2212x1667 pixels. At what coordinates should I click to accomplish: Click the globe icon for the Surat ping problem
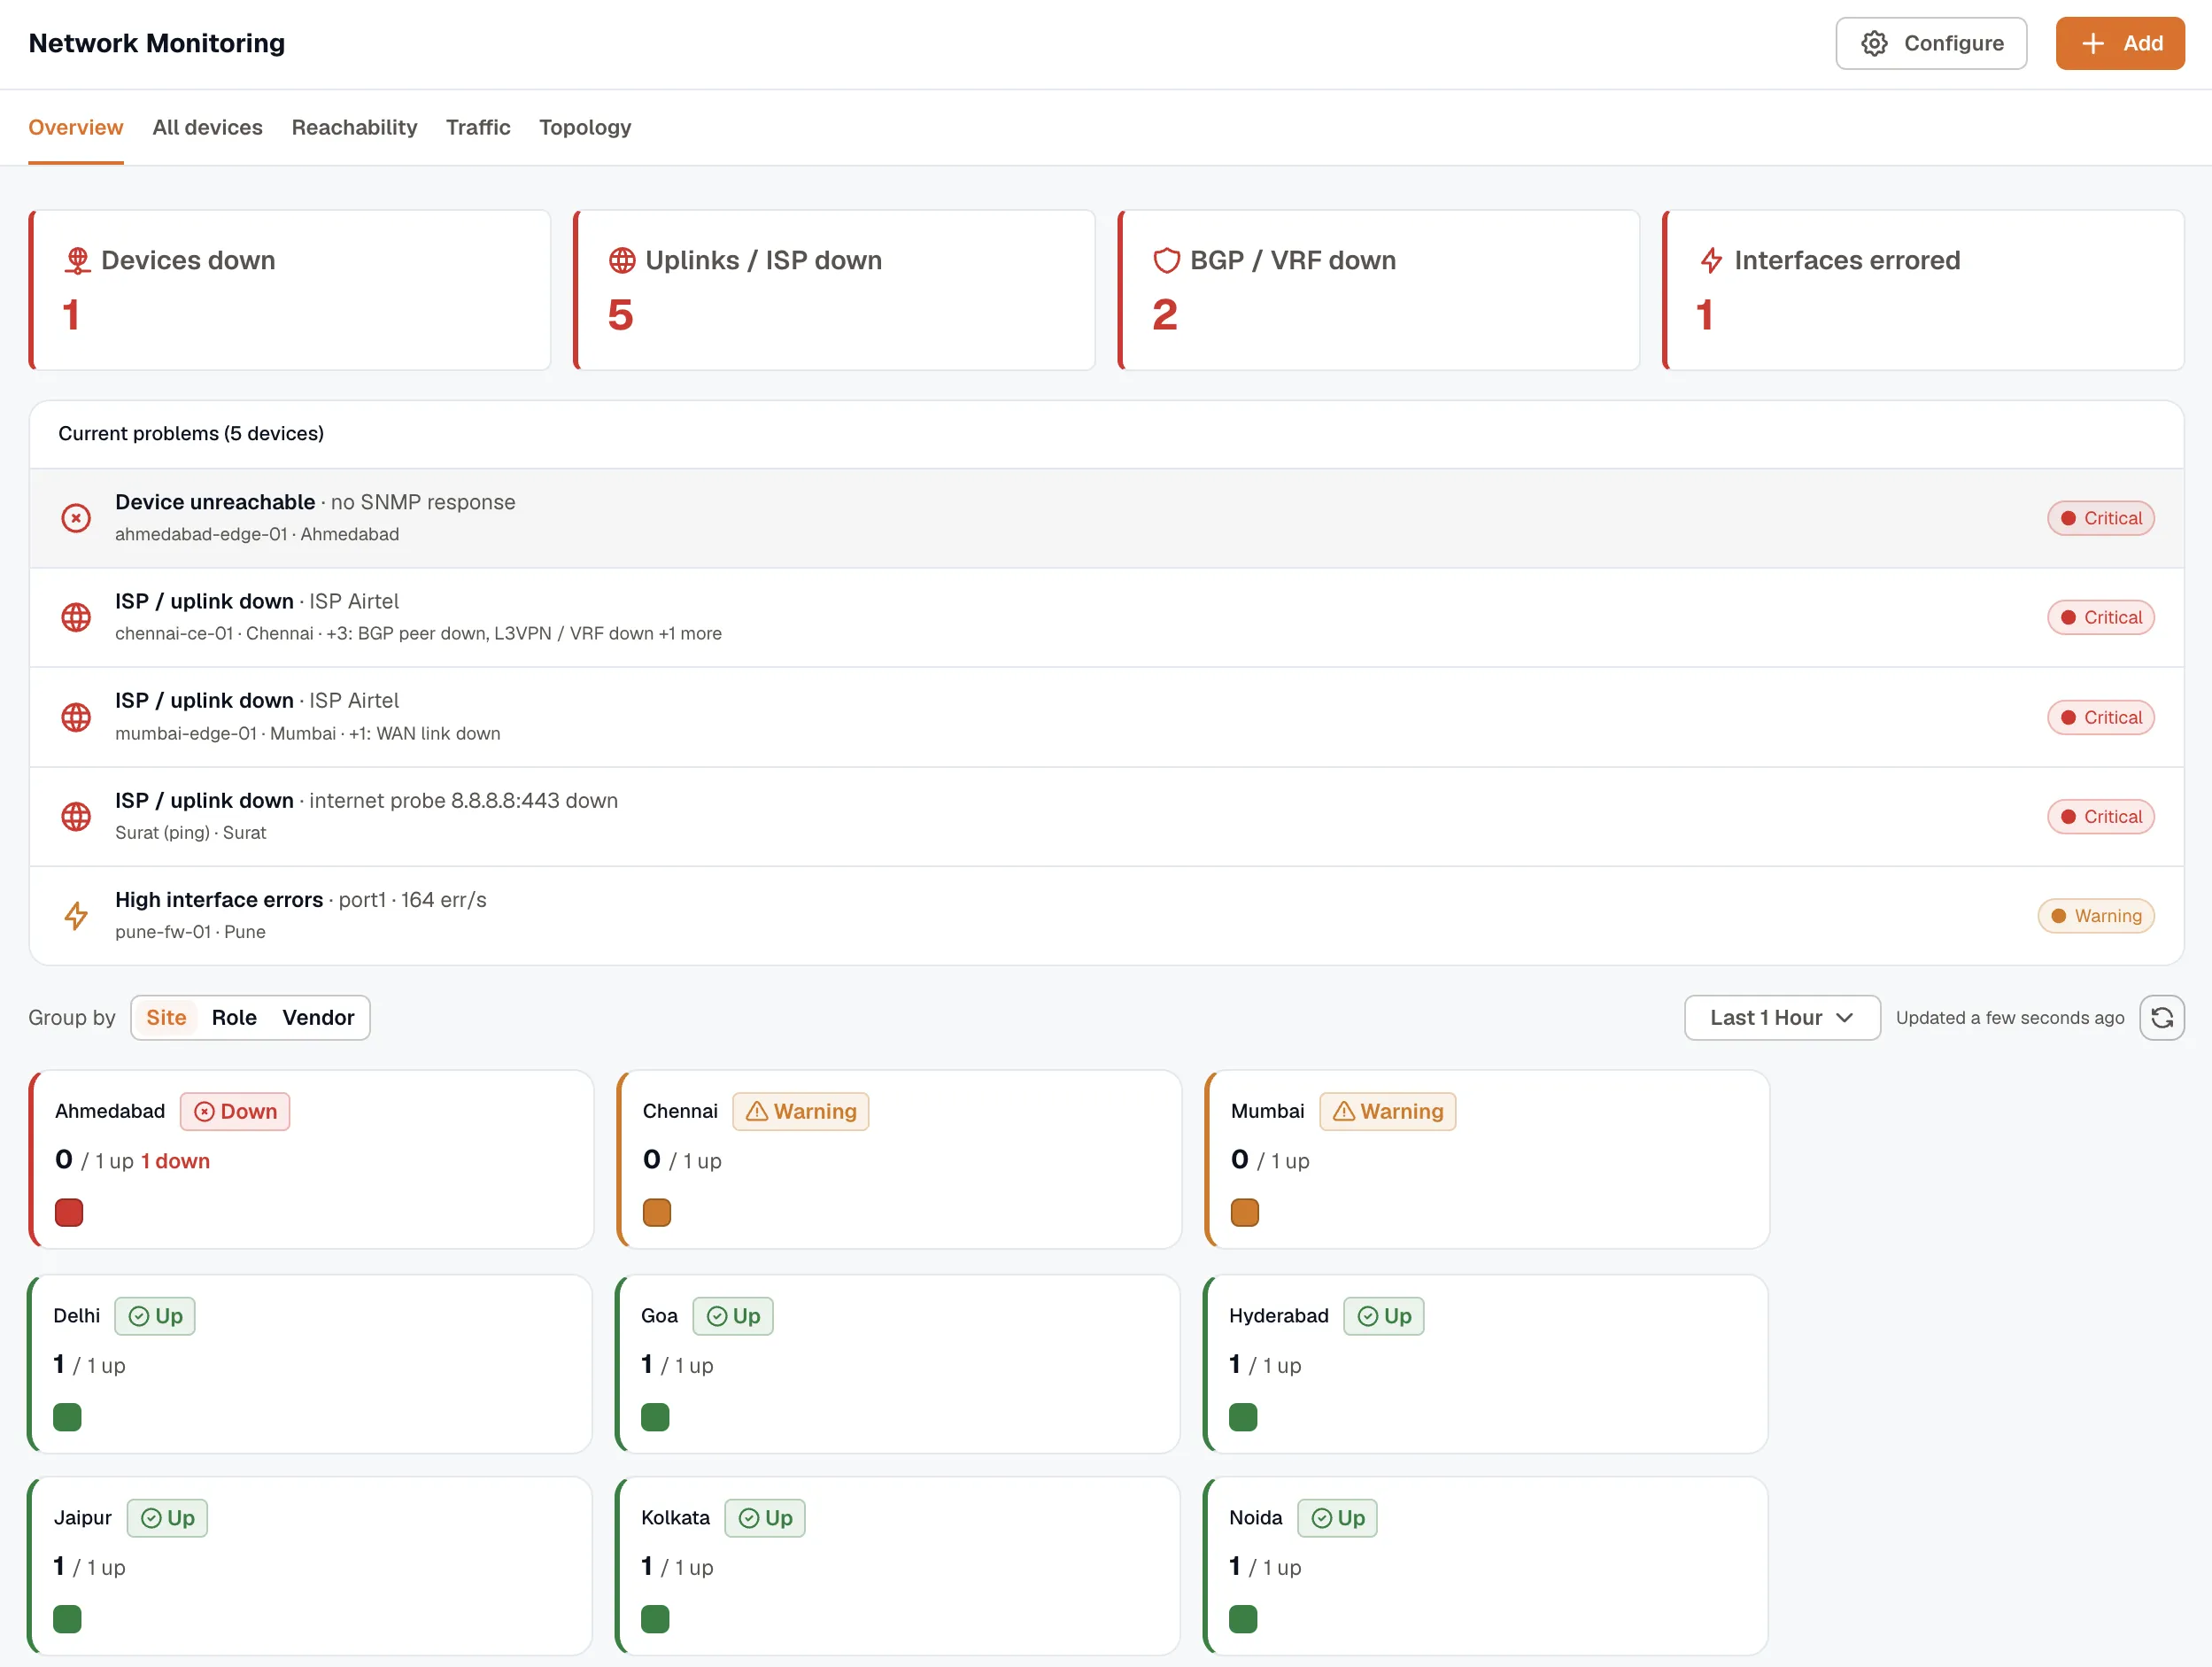[76, 816]
